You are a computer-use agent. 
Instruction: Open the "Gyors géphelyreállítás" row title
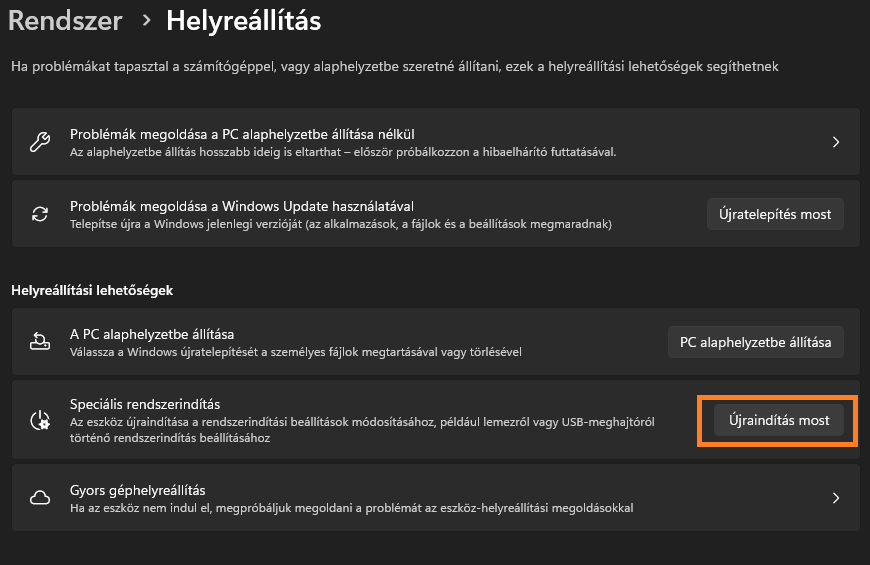tap(138, 490)
